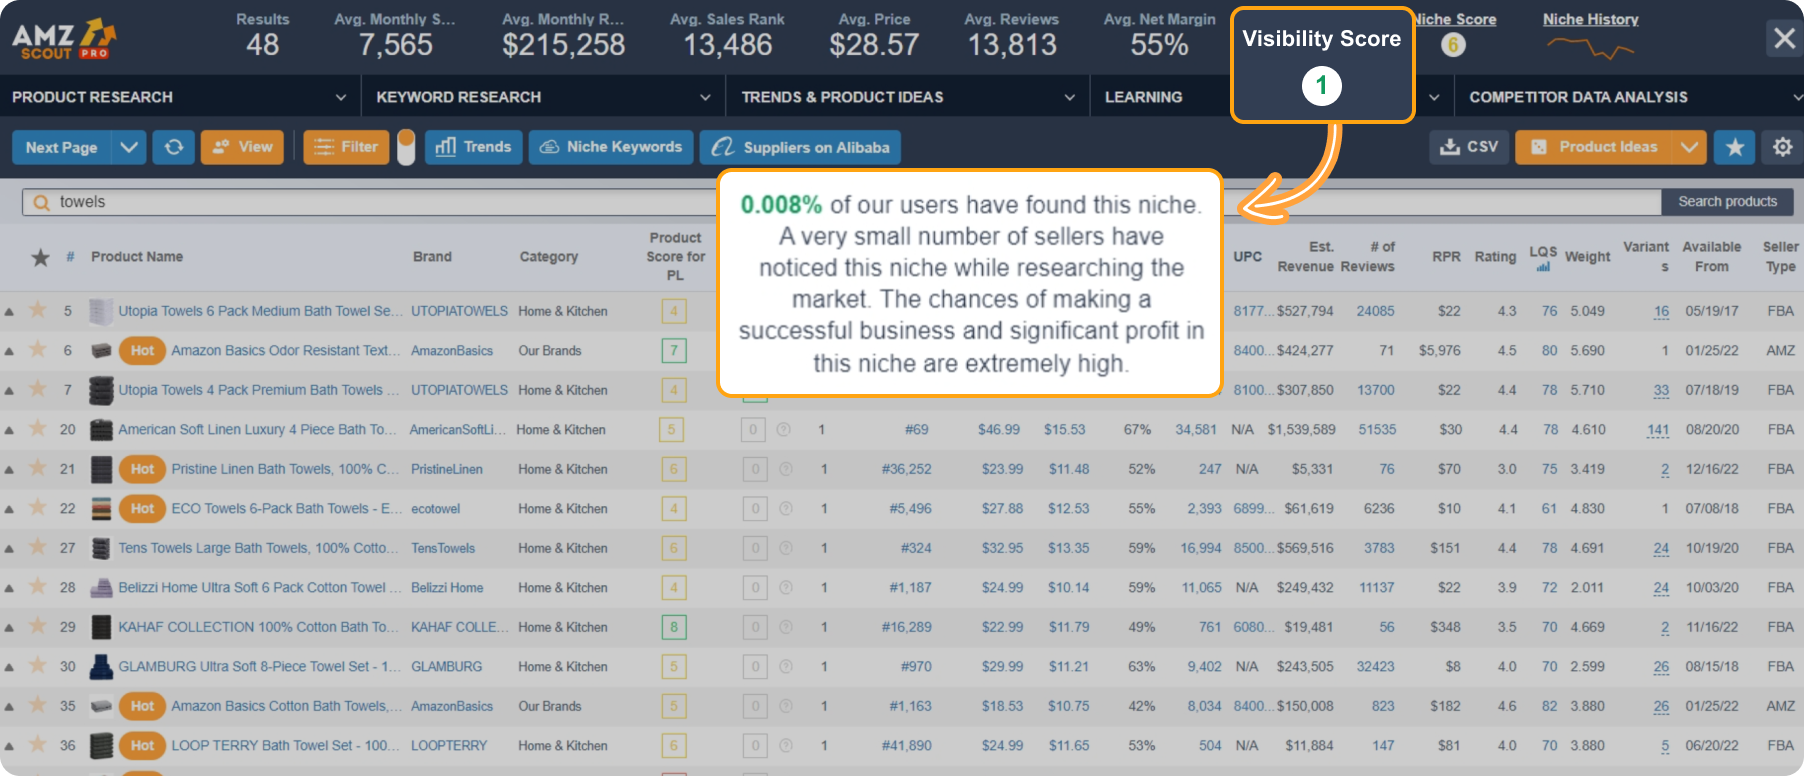
Task: Click the GLAMBURG towel set product thumbnail
Action: coord(101,667)
